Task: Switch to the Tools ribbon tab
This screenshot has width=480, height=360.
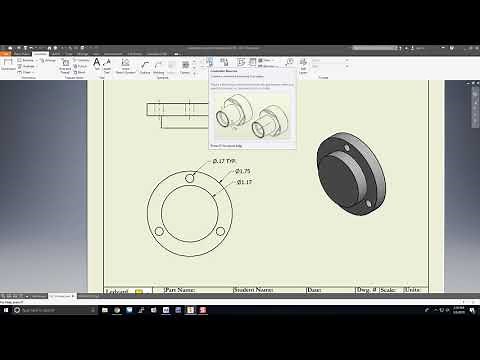Action: (x=69, y=54)
